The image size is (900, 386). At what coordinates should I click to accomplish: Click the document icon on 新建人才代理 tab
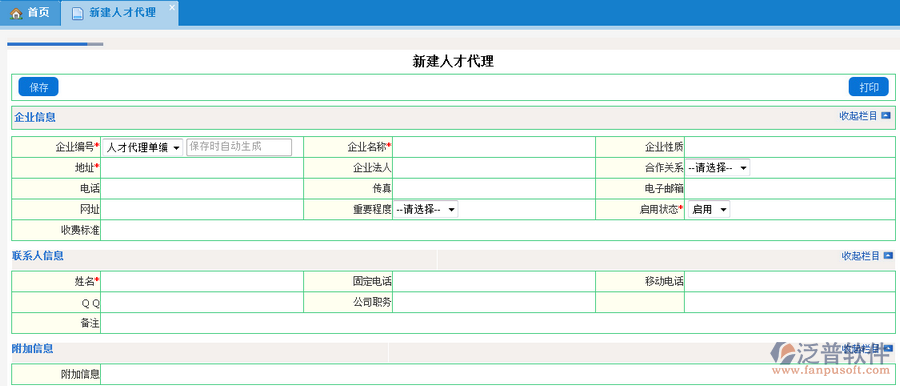click(77, 13)
